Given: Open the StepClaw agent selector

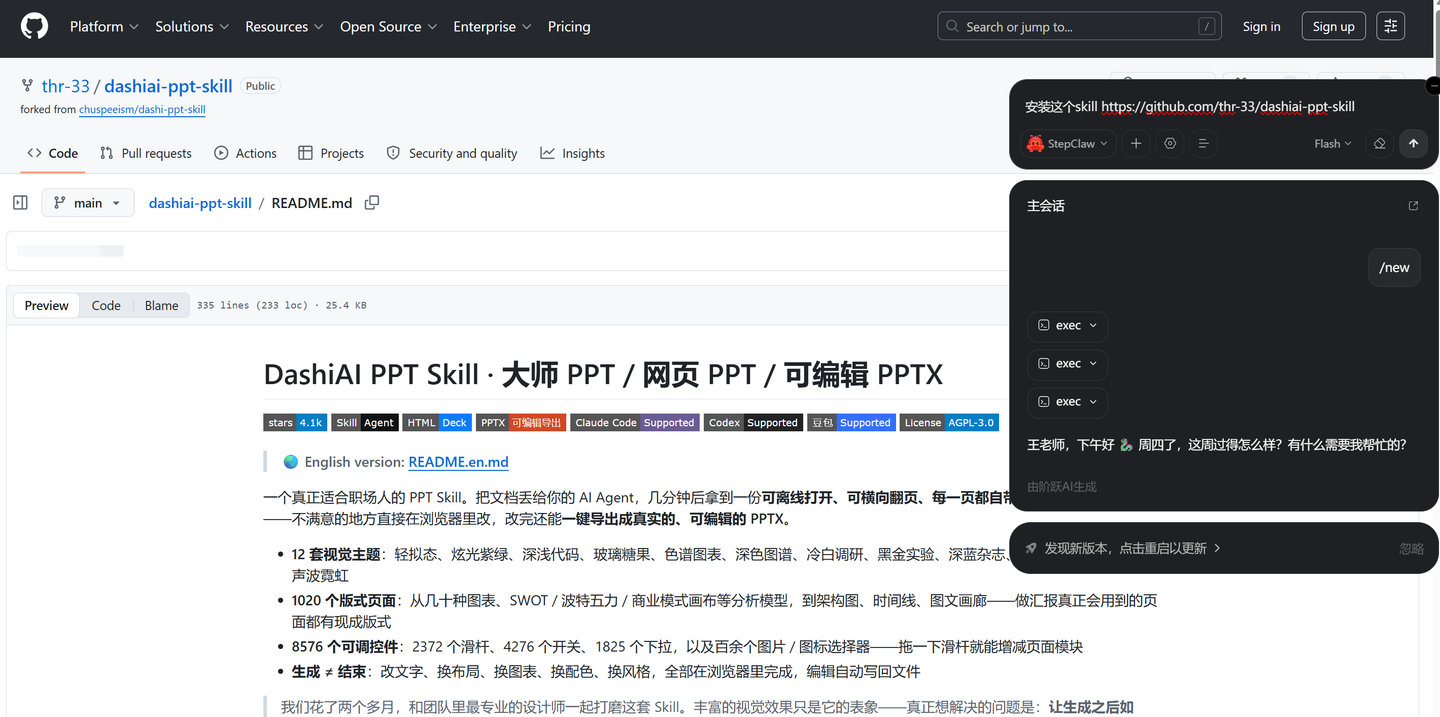Looking at the screenshot, I should click(x=1068, y=144).
